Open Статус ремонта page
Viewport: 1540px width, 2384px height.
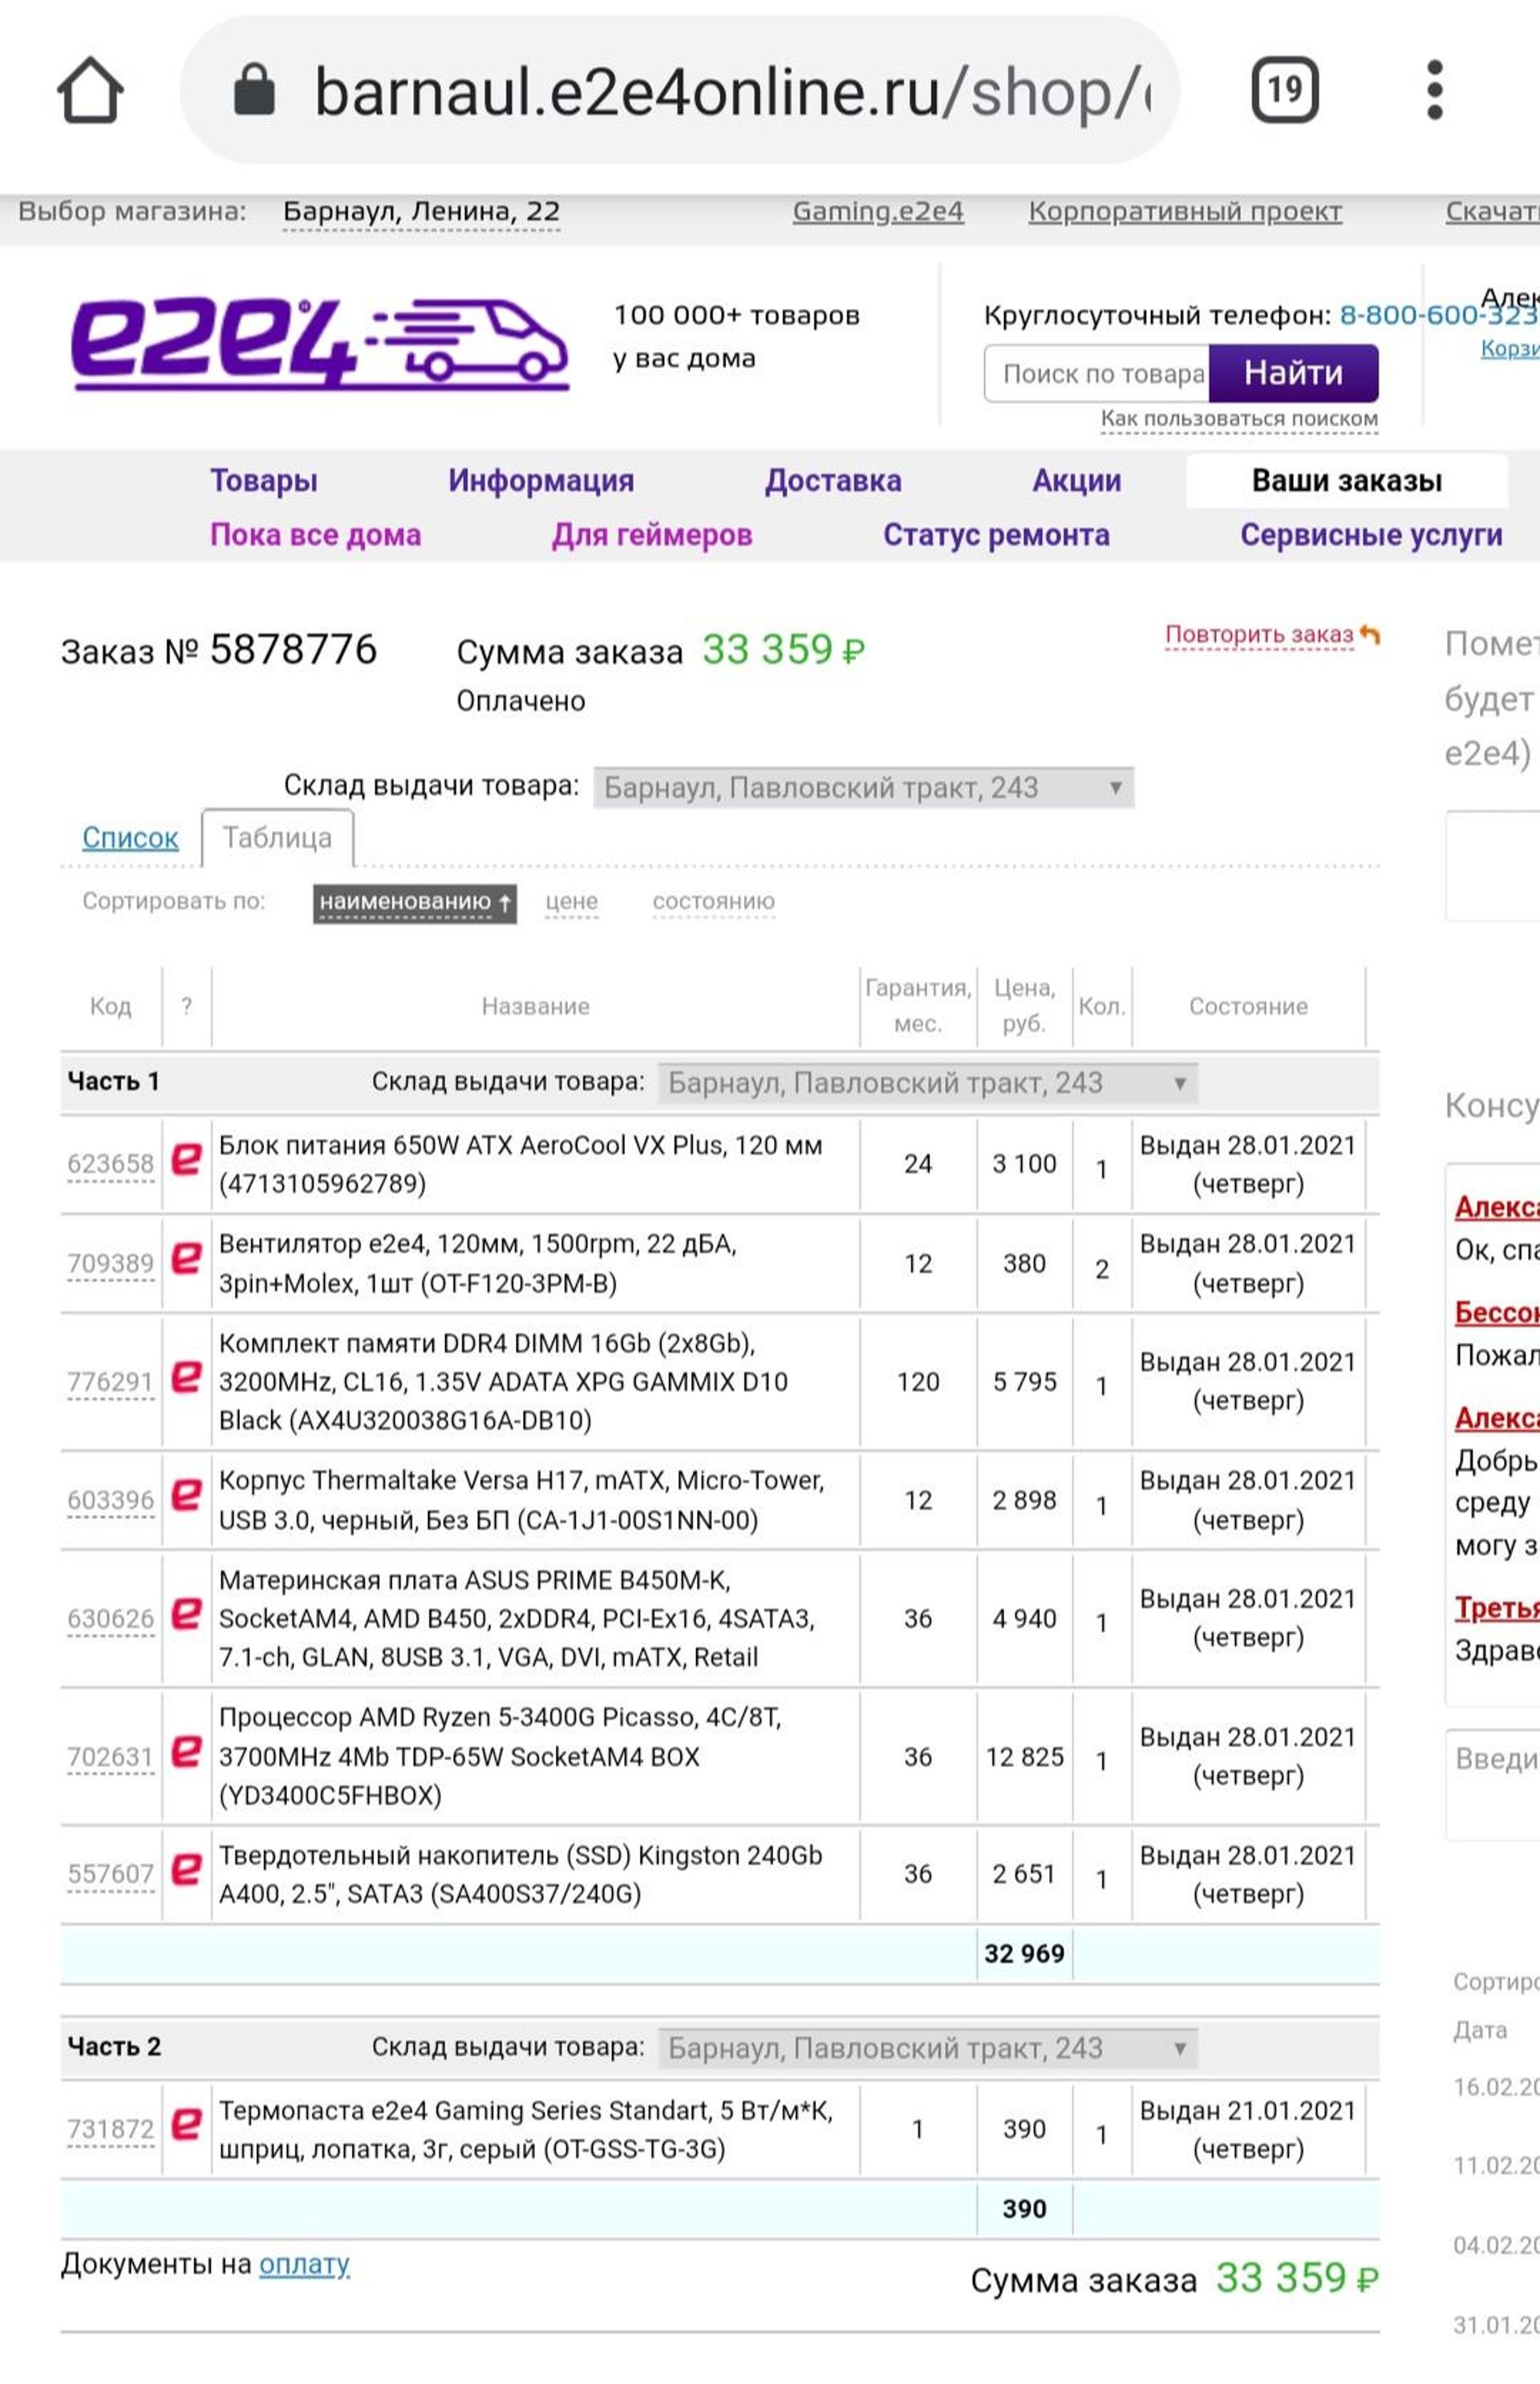996,535
